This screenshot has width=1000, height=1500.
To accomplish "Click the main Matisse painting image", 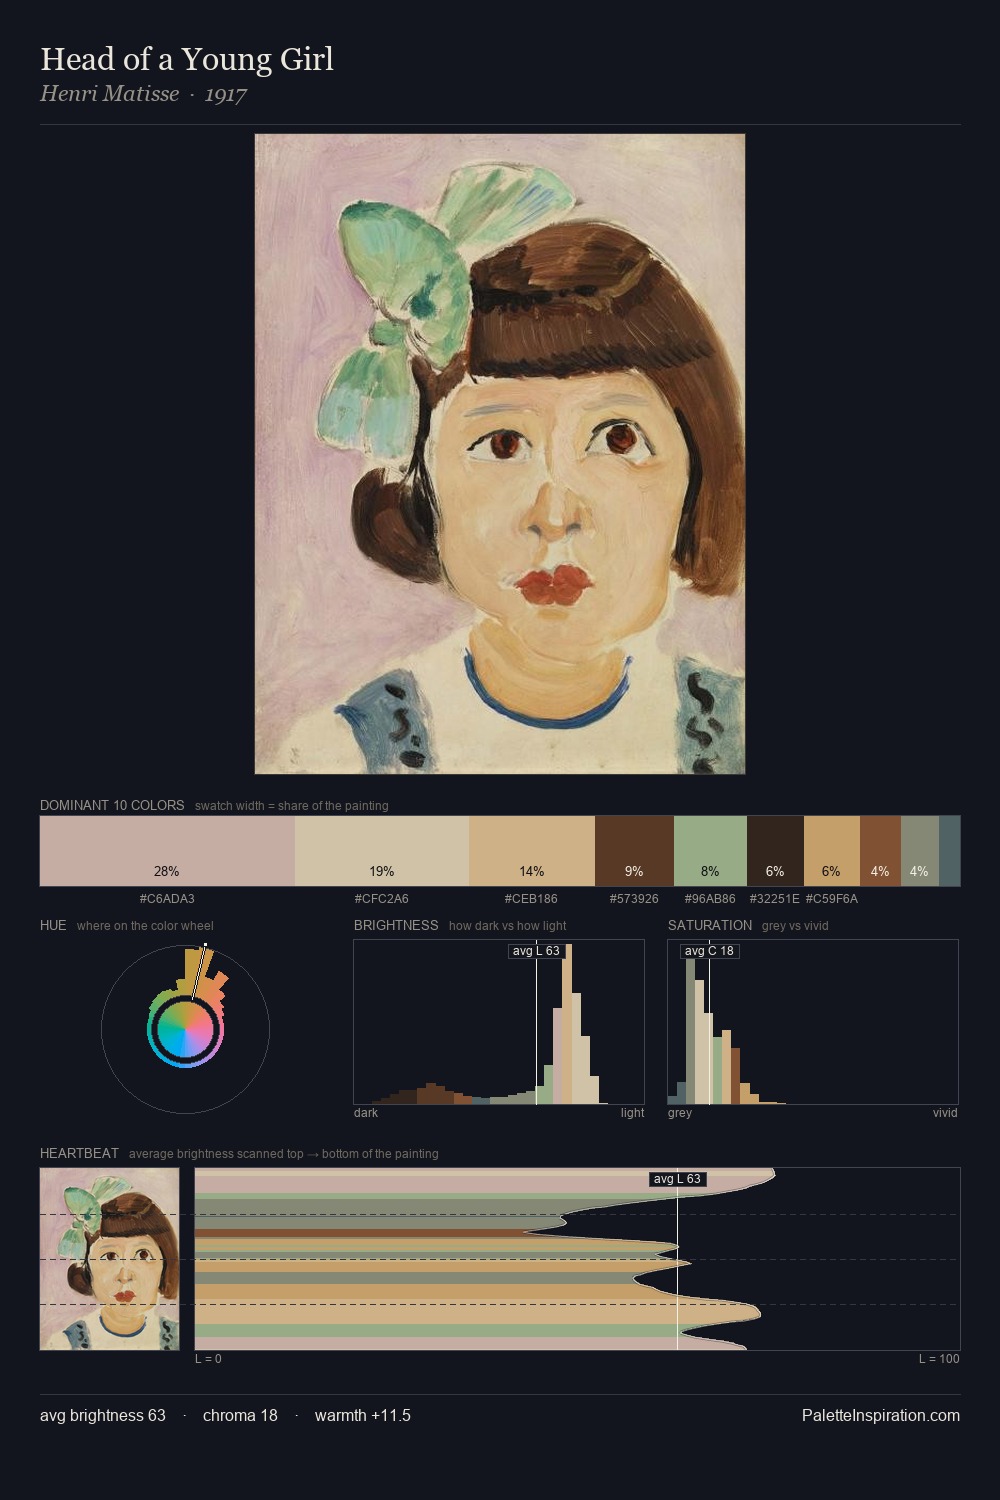I will (500, 454).
